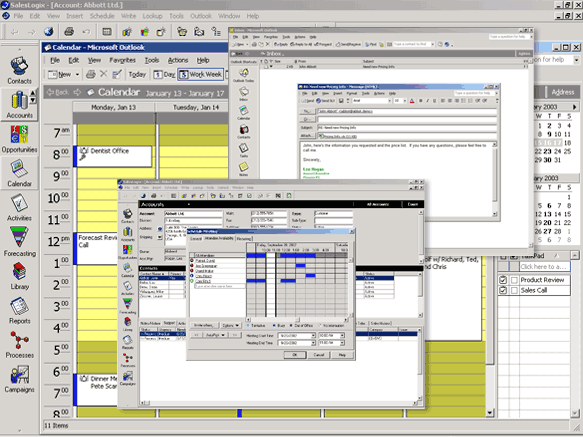Viewport: 583px width, 437px height.
Task: Click OK in the Schedule Meeting dialog
Action: [294, 355]
